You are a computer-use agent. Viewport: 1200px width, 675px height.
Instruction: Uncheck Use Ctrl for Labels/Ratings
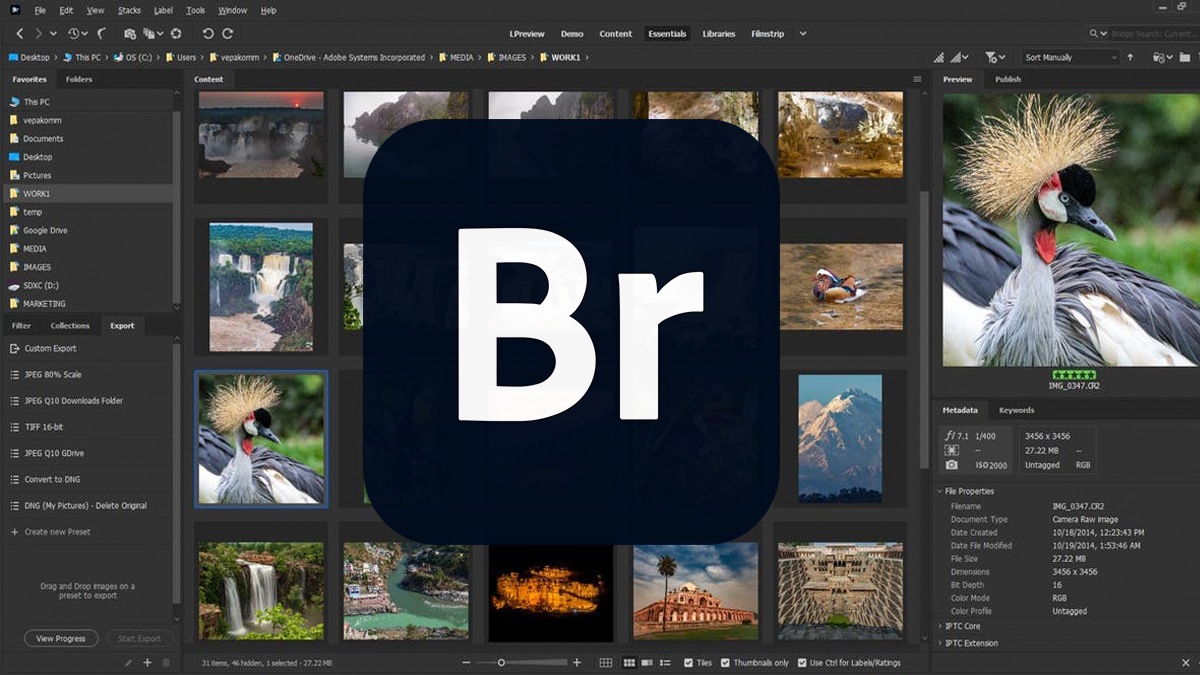(x=802, y=663)
